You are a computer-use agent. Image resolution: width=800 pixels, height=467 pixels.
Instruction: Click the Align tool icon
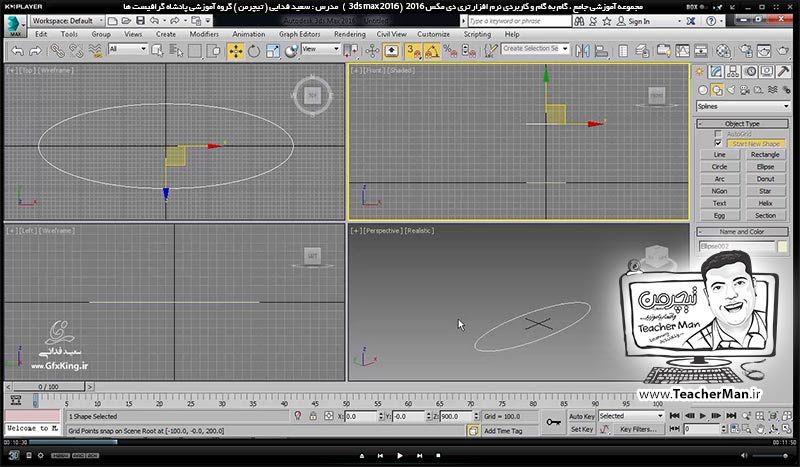[x=602, y=51]
